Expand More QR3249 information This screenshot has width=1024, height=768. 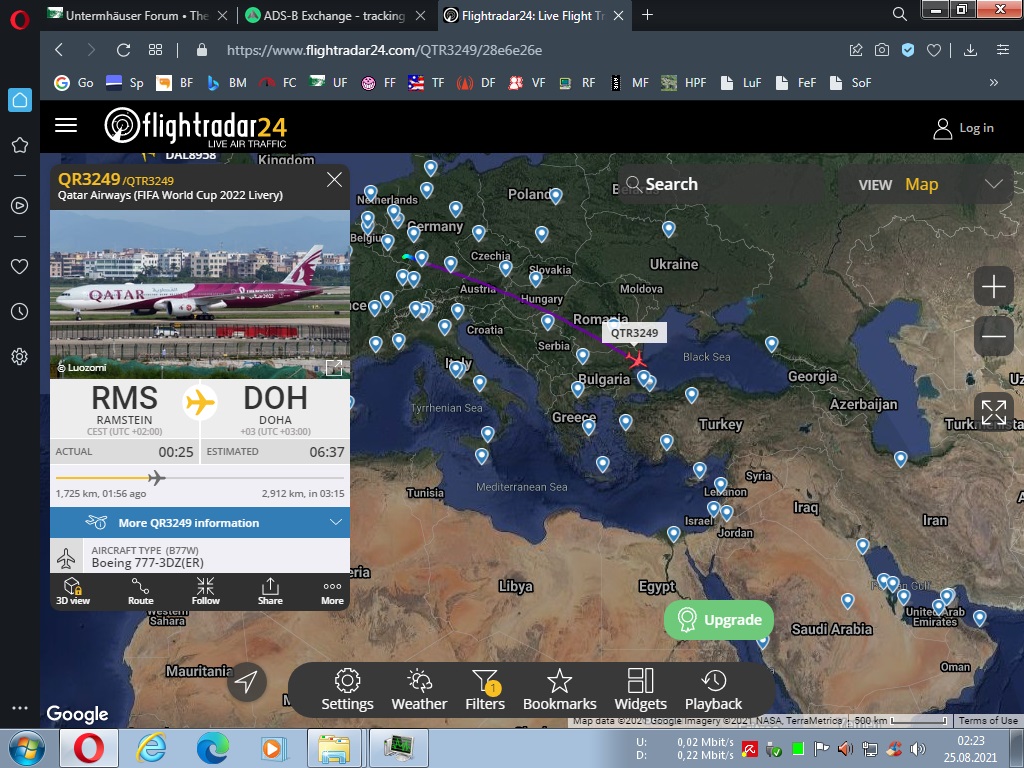(x=200, y=523)
